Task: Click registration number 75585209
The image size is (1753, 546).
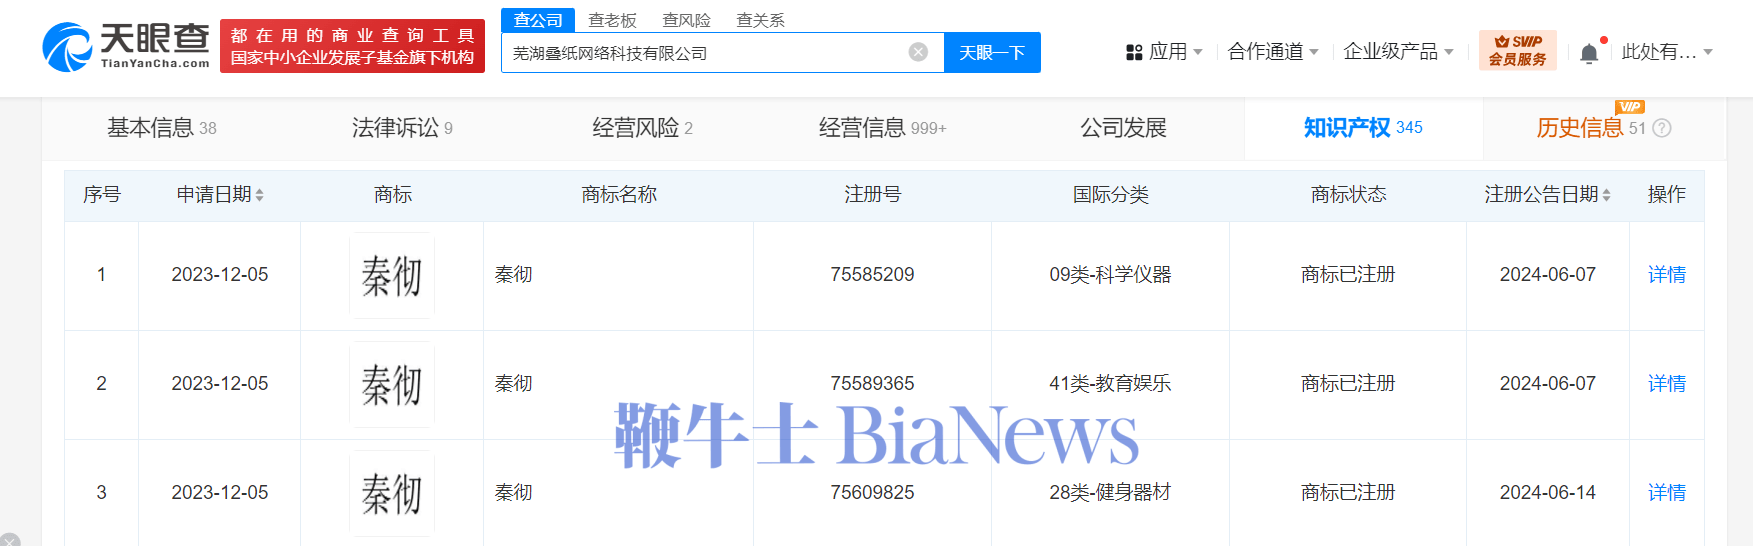Action: [872, 274]
